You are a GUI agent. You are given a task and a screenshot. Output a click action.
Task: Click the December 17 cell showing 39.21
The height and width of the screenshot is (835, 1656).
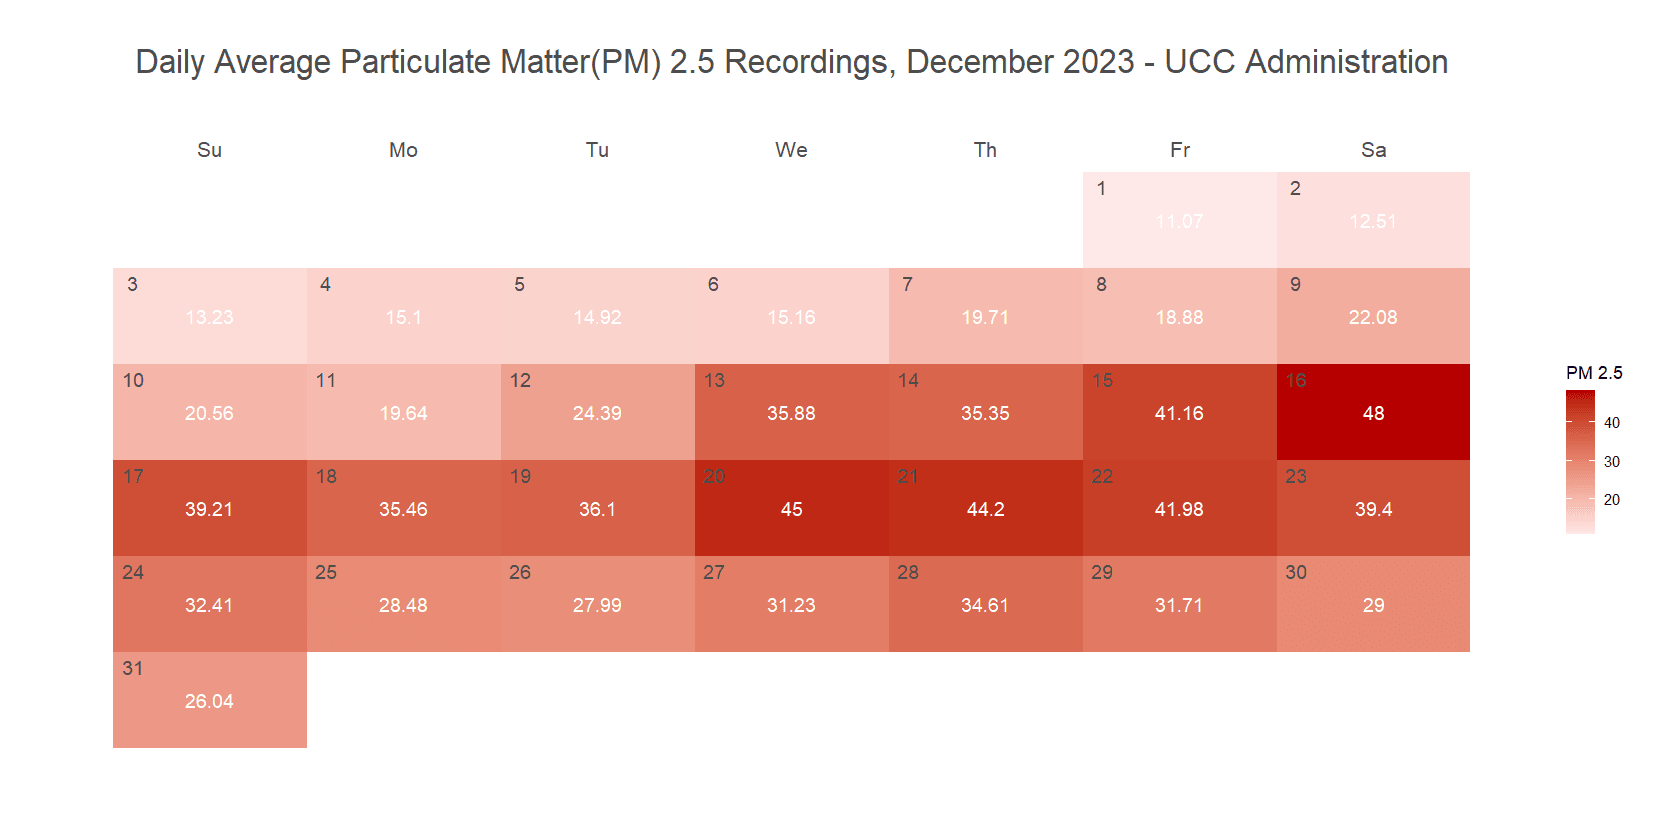point(209,508)
